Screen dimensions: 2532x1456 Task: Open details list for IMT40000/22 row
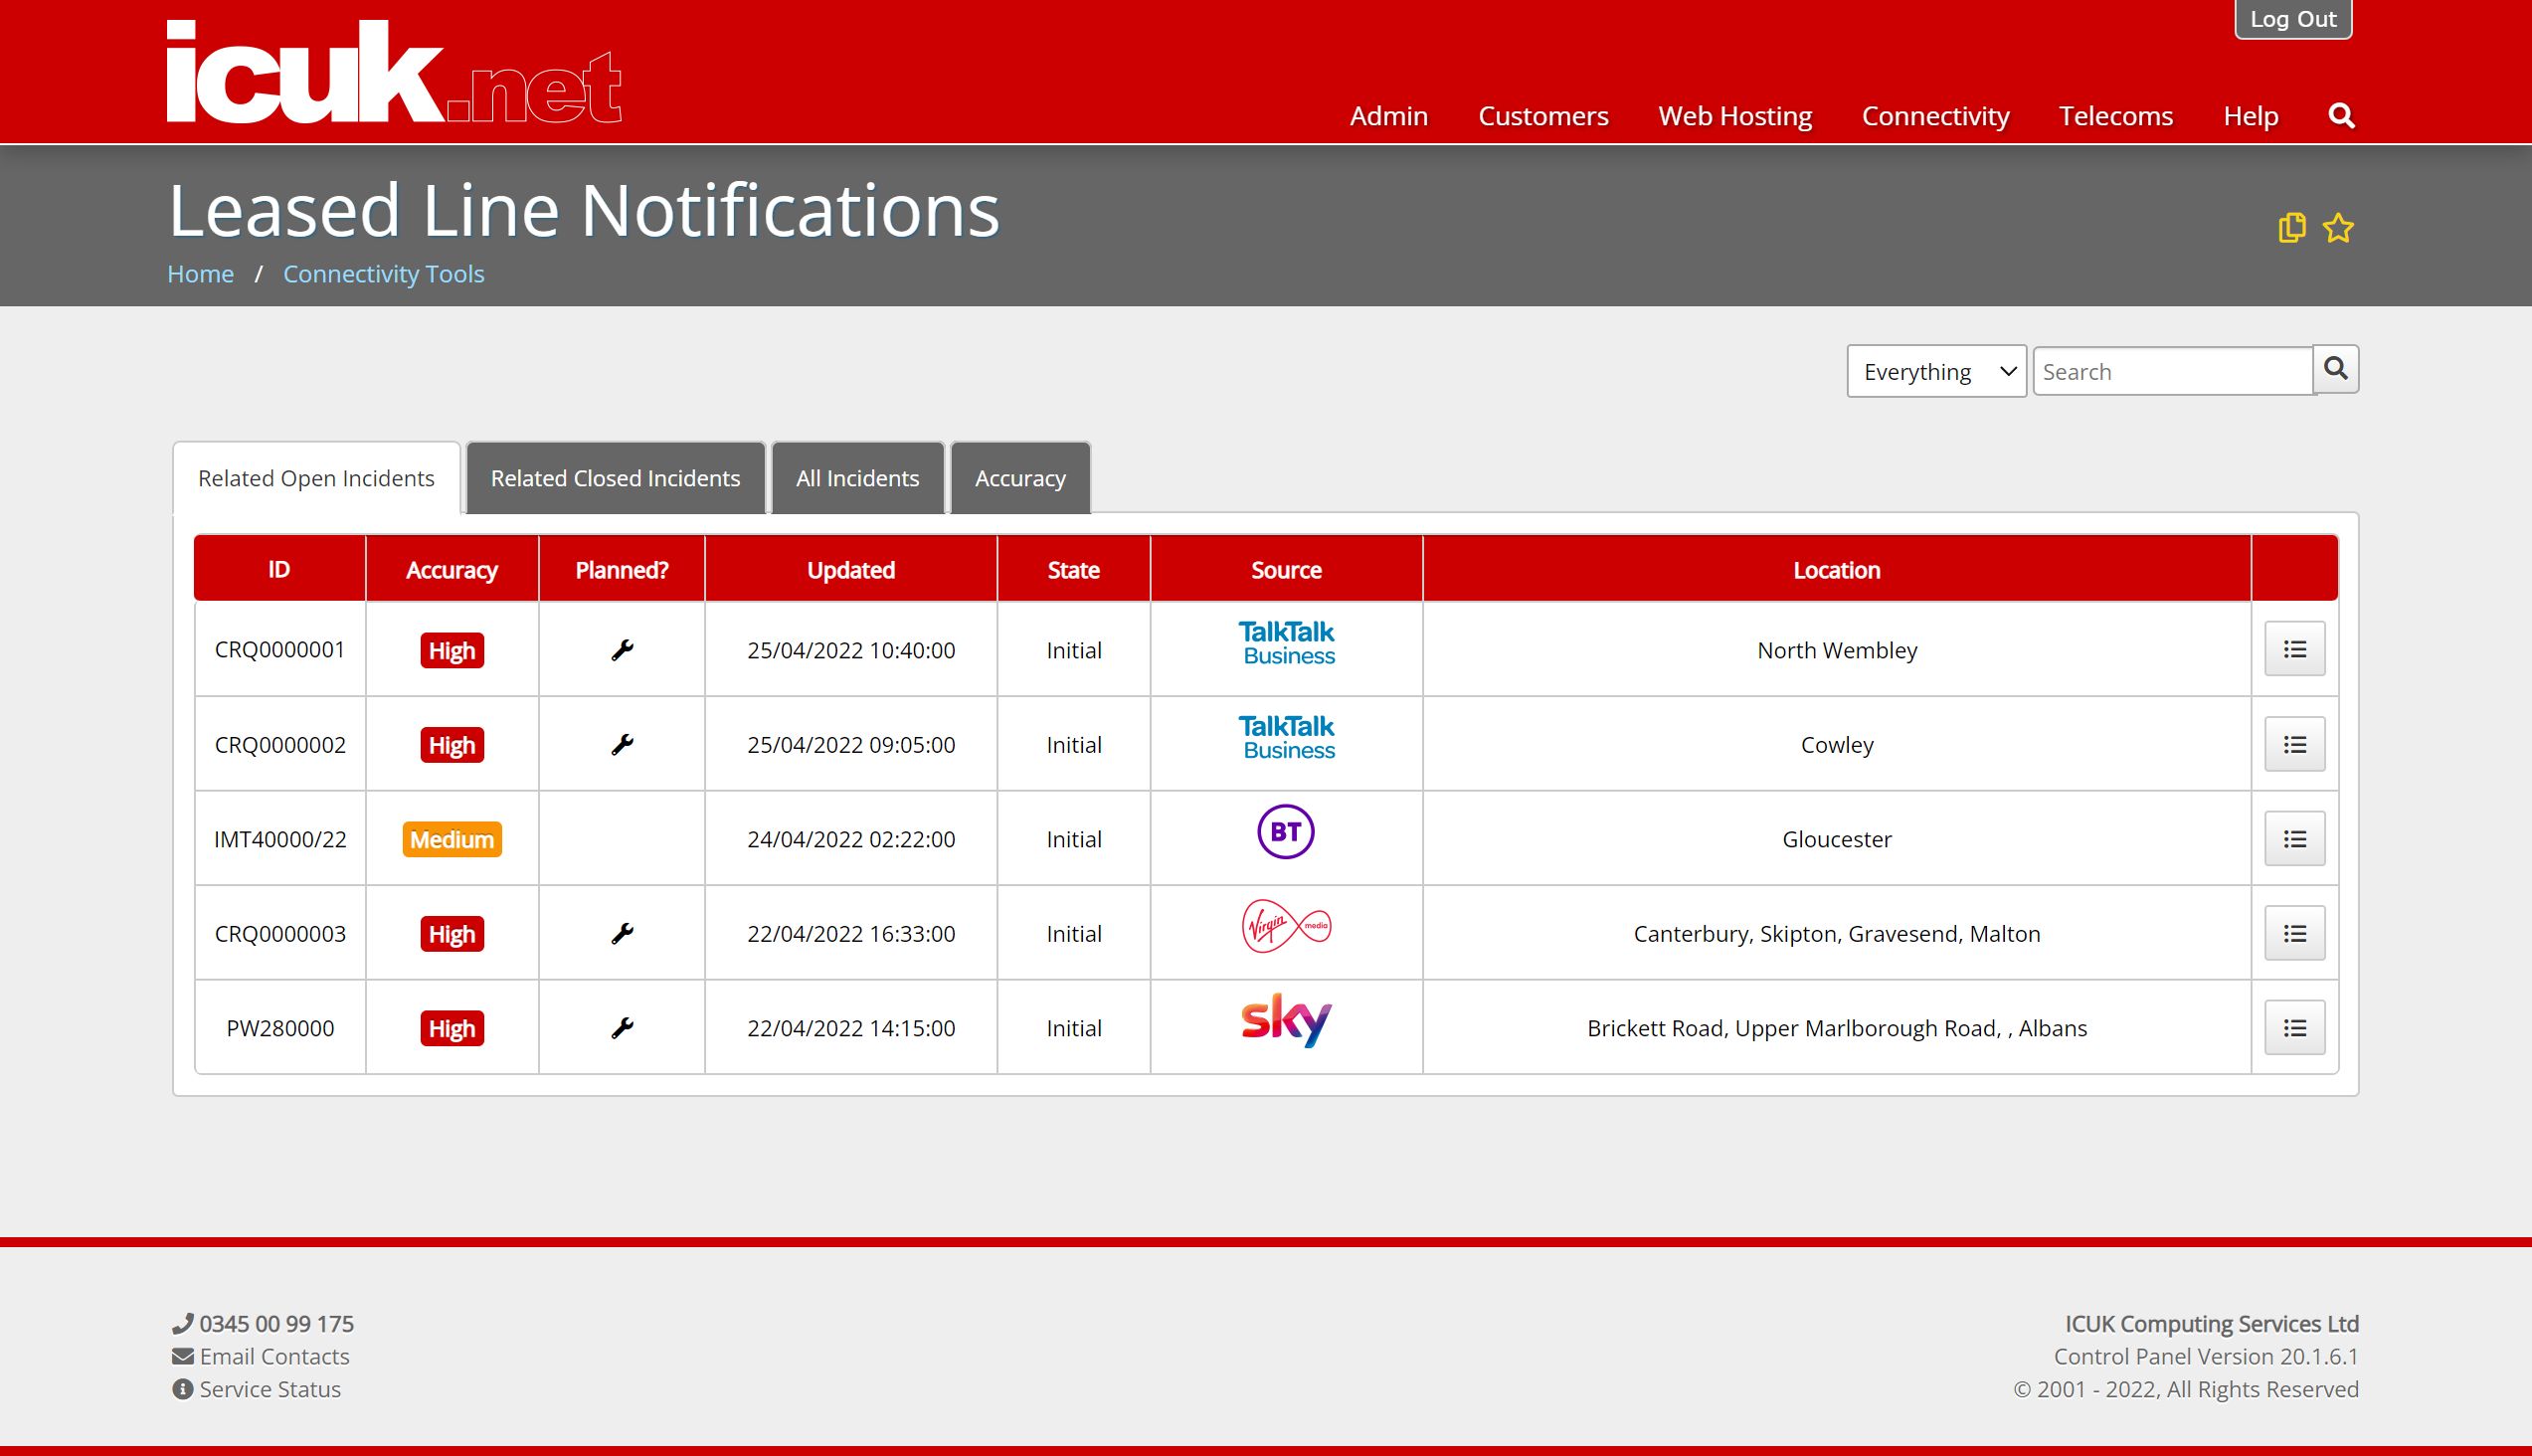click(x=2295, y=838)
